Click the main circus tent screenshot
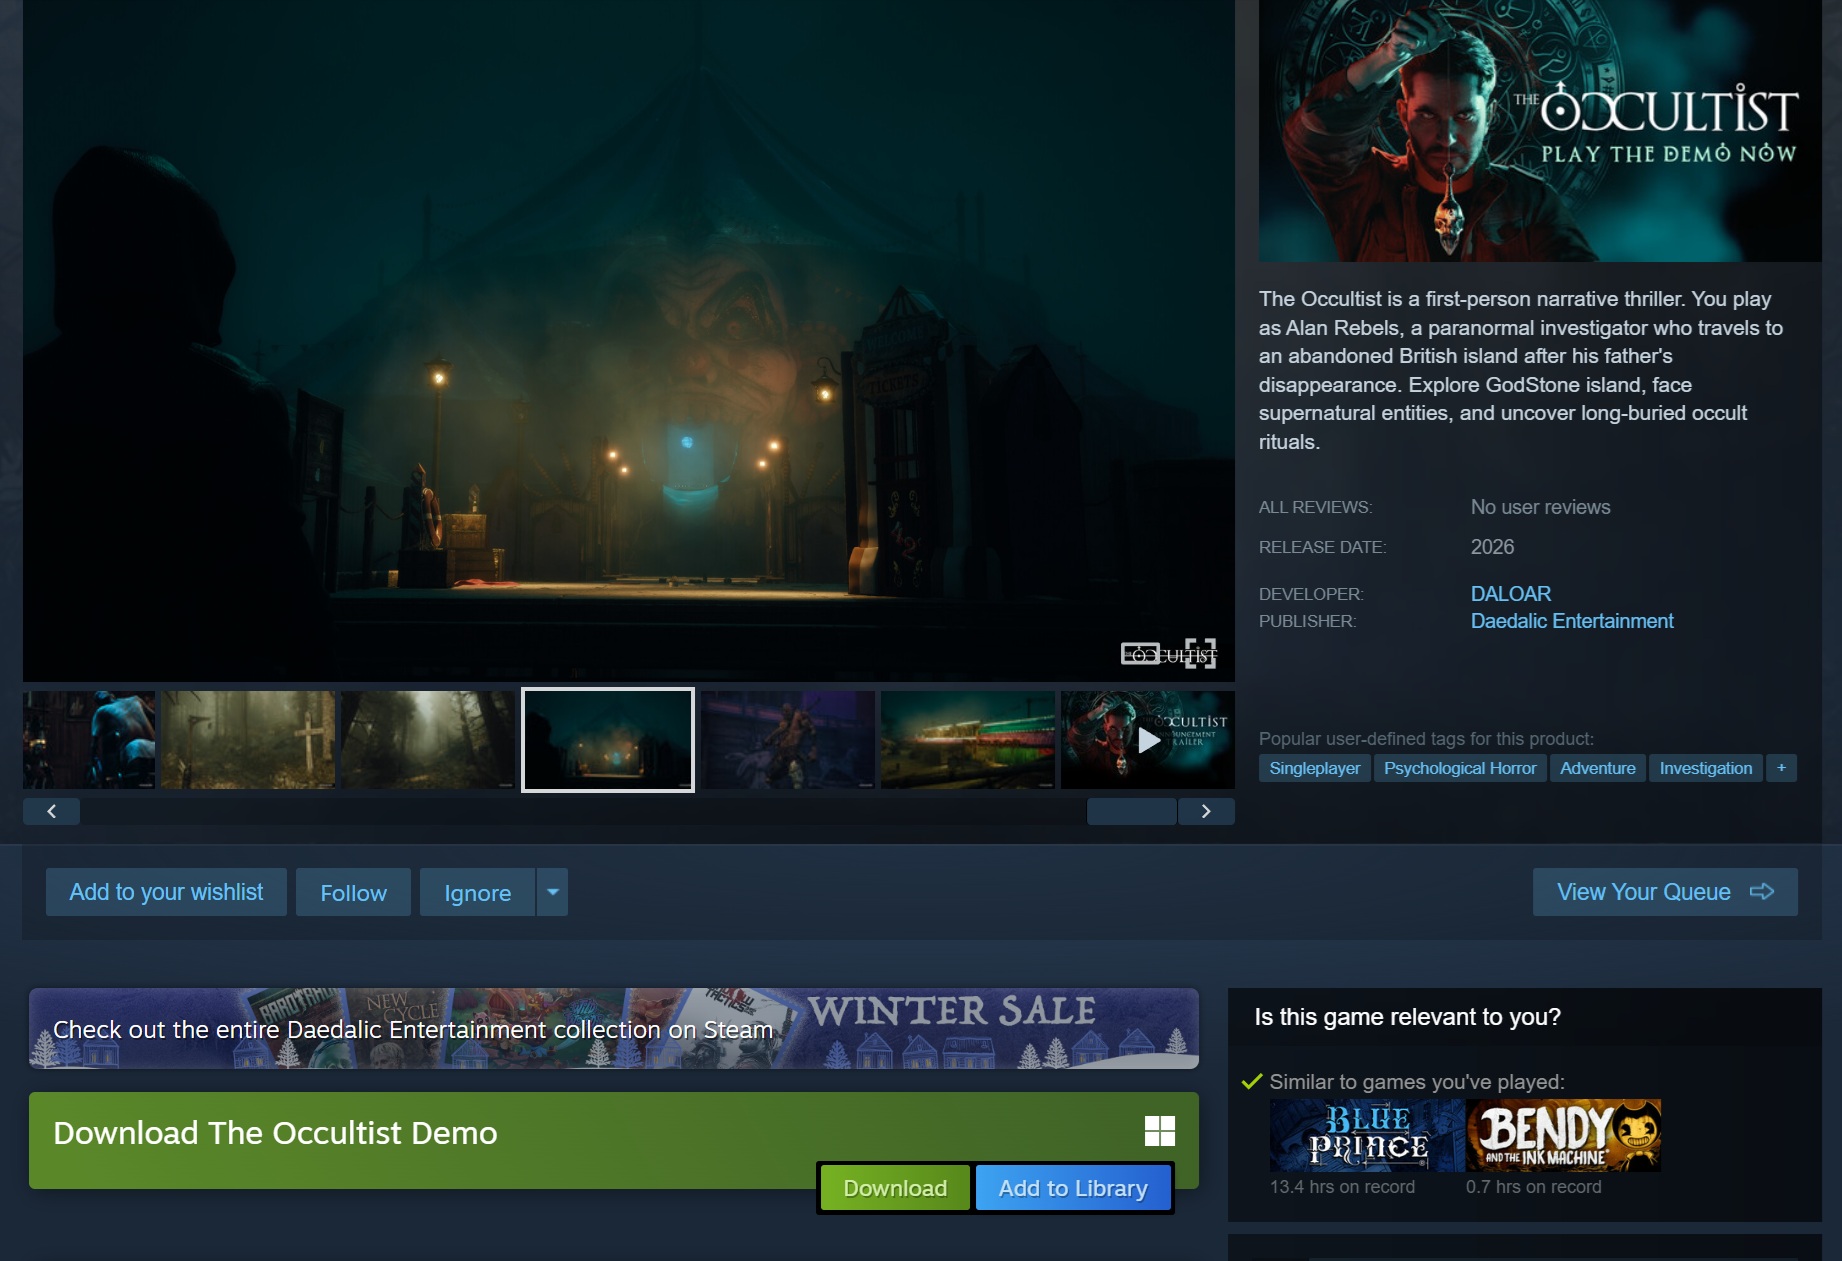 click(629, 340)
